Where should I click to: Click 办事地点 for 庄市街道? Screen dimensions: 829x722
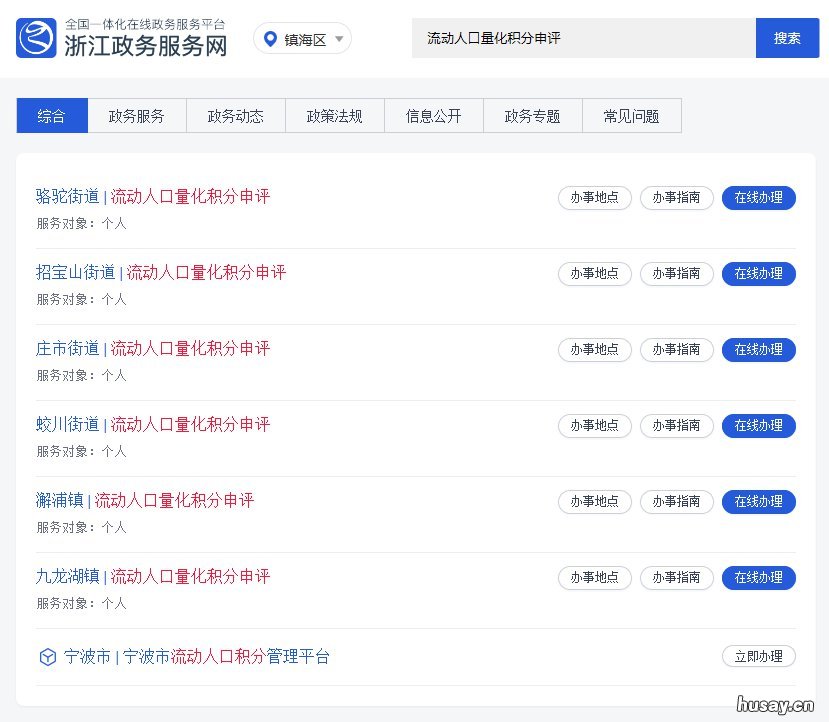594,350
